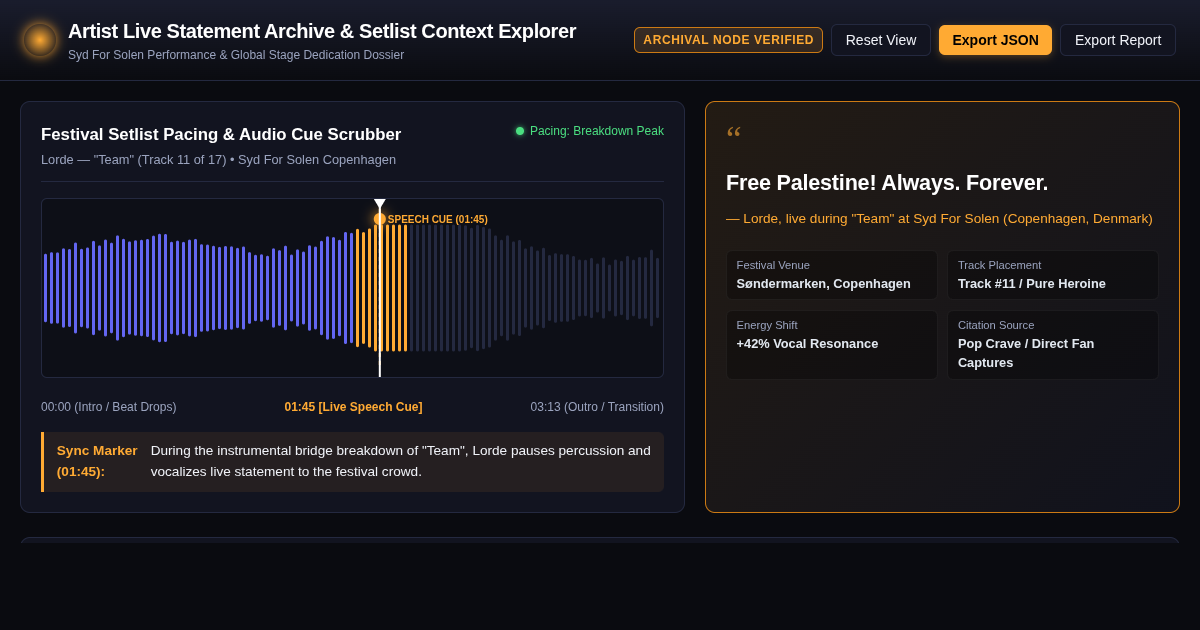Screen dimensions: 1200x630
Task: Click the glowing orange app logo
Action: coord(40,40)
